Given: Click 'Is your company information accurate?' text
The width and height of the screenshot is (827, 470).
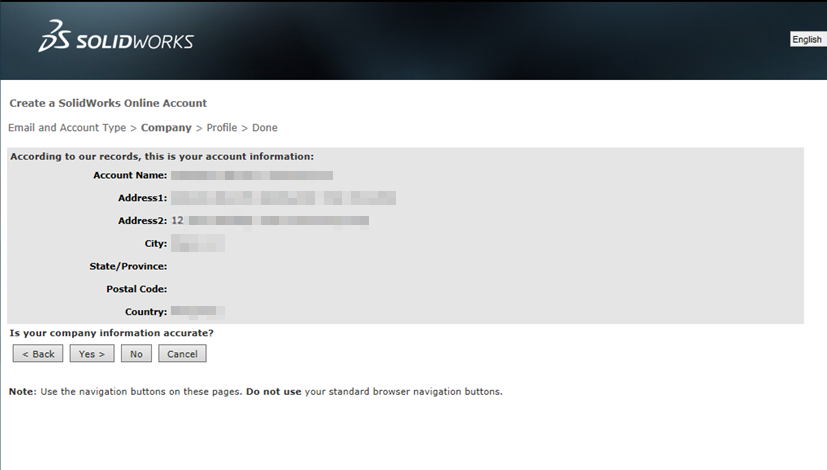Looking at the screenshot, I should 111,333.
